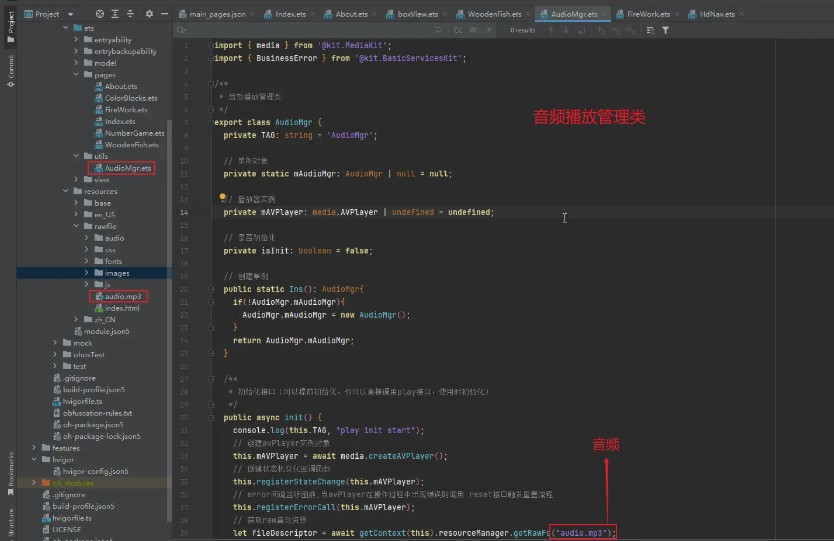Expand the entryability folder
Image resolution: width=834 pixels, height=541 pixels.
pos(76,39)
